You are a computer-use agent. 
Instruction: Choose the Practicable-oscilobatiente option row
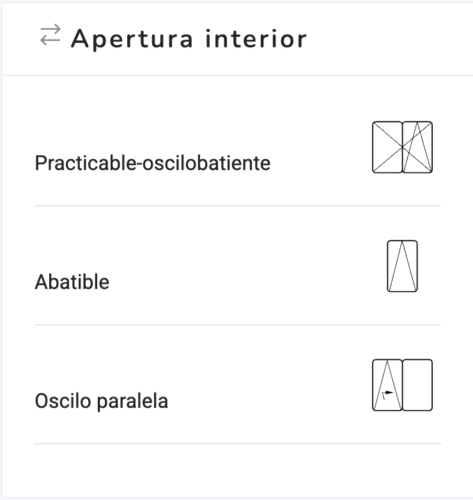click(x=238, y=147)
